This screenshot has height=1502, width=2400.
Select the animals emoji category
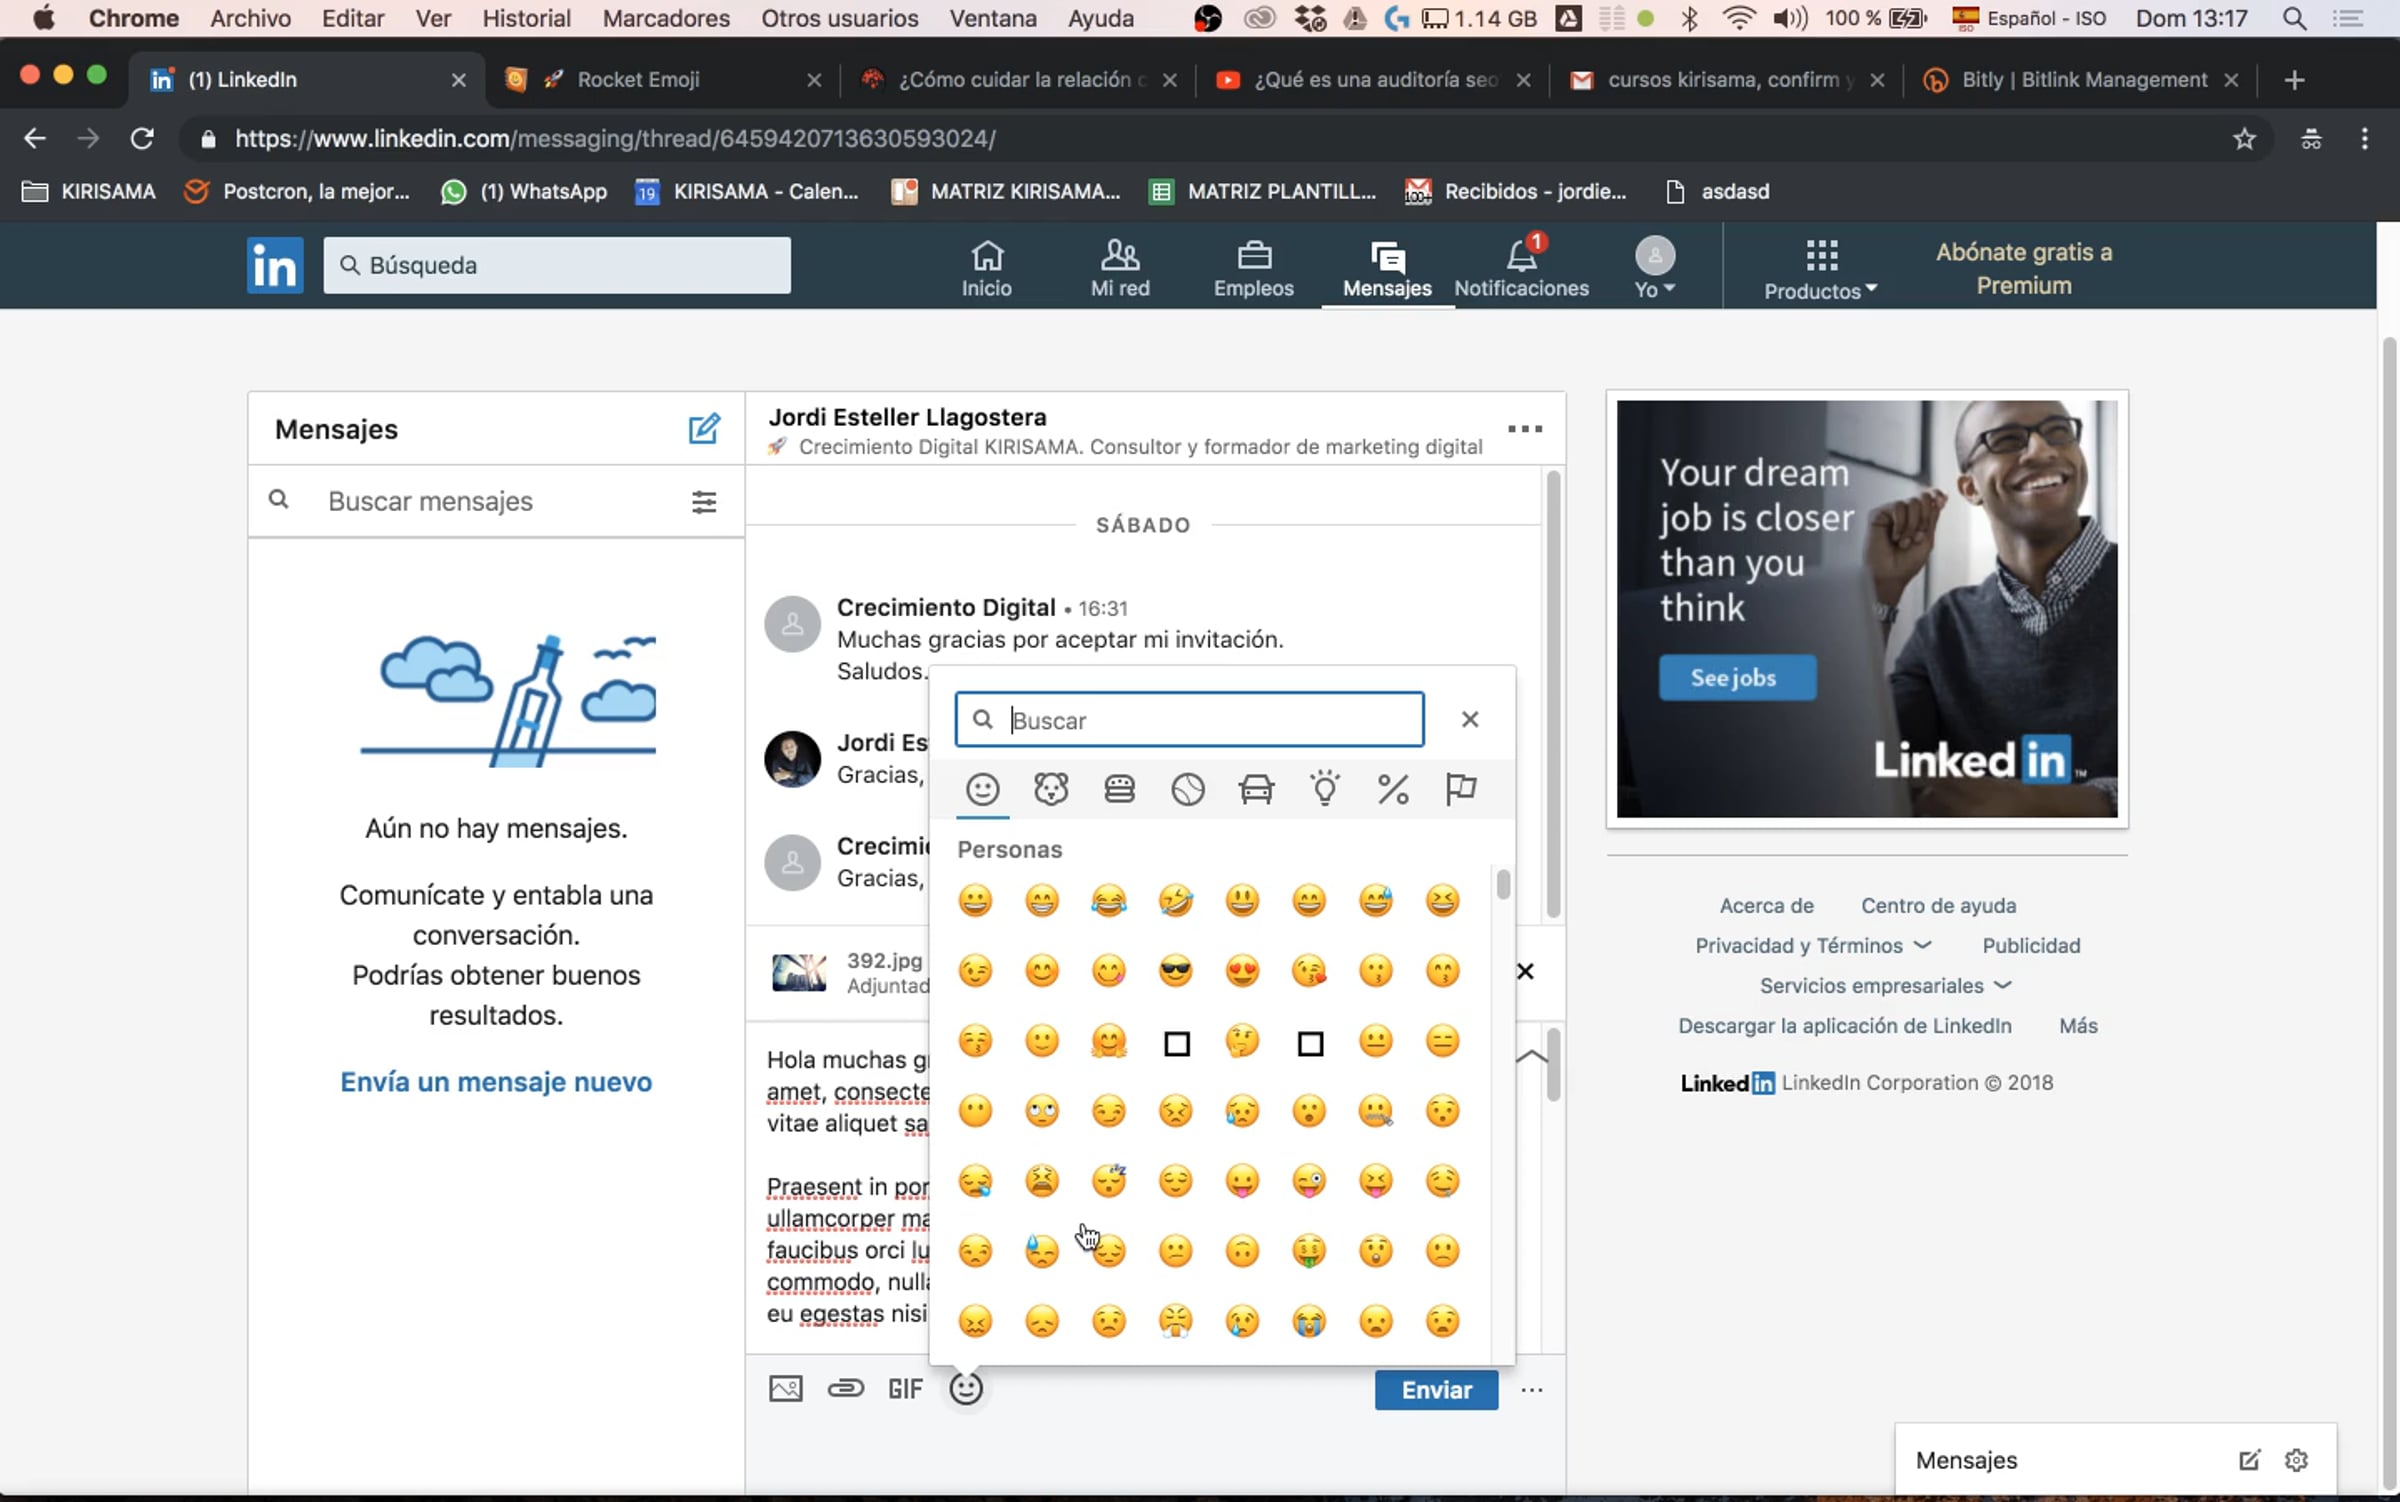tap(1051, 789)
